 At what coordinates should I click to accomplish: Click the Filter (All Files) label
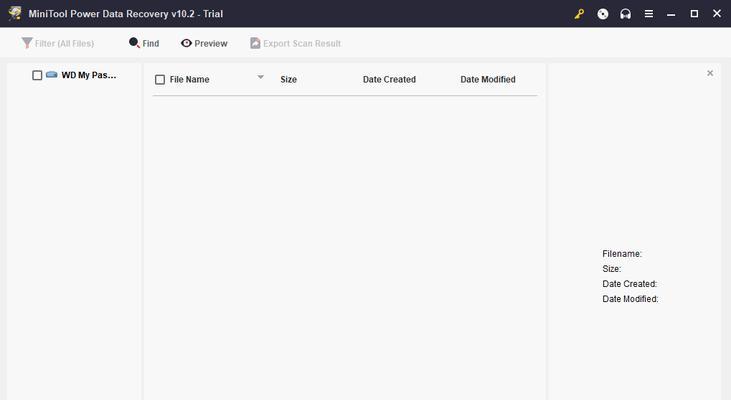point(64,43)
